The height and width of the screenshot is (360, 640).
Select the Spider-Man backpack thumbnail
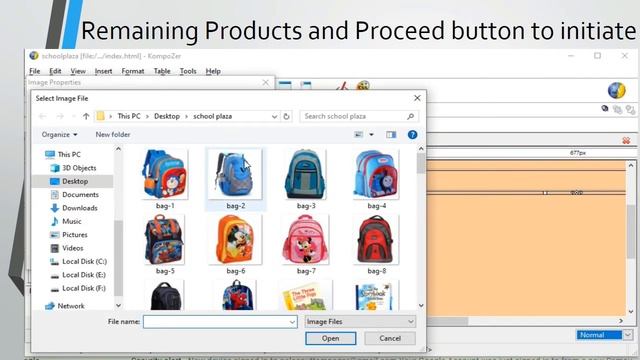[x=237, y=295]
